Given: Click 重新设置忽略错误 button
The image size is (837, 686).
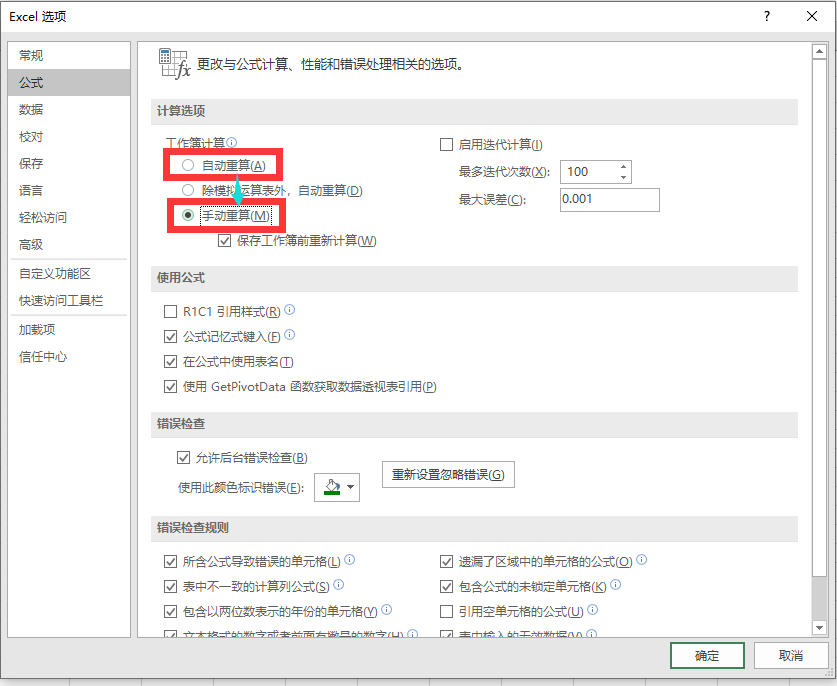Looking at the screenshot, I should pyautogui.click(x=448, y=475).
